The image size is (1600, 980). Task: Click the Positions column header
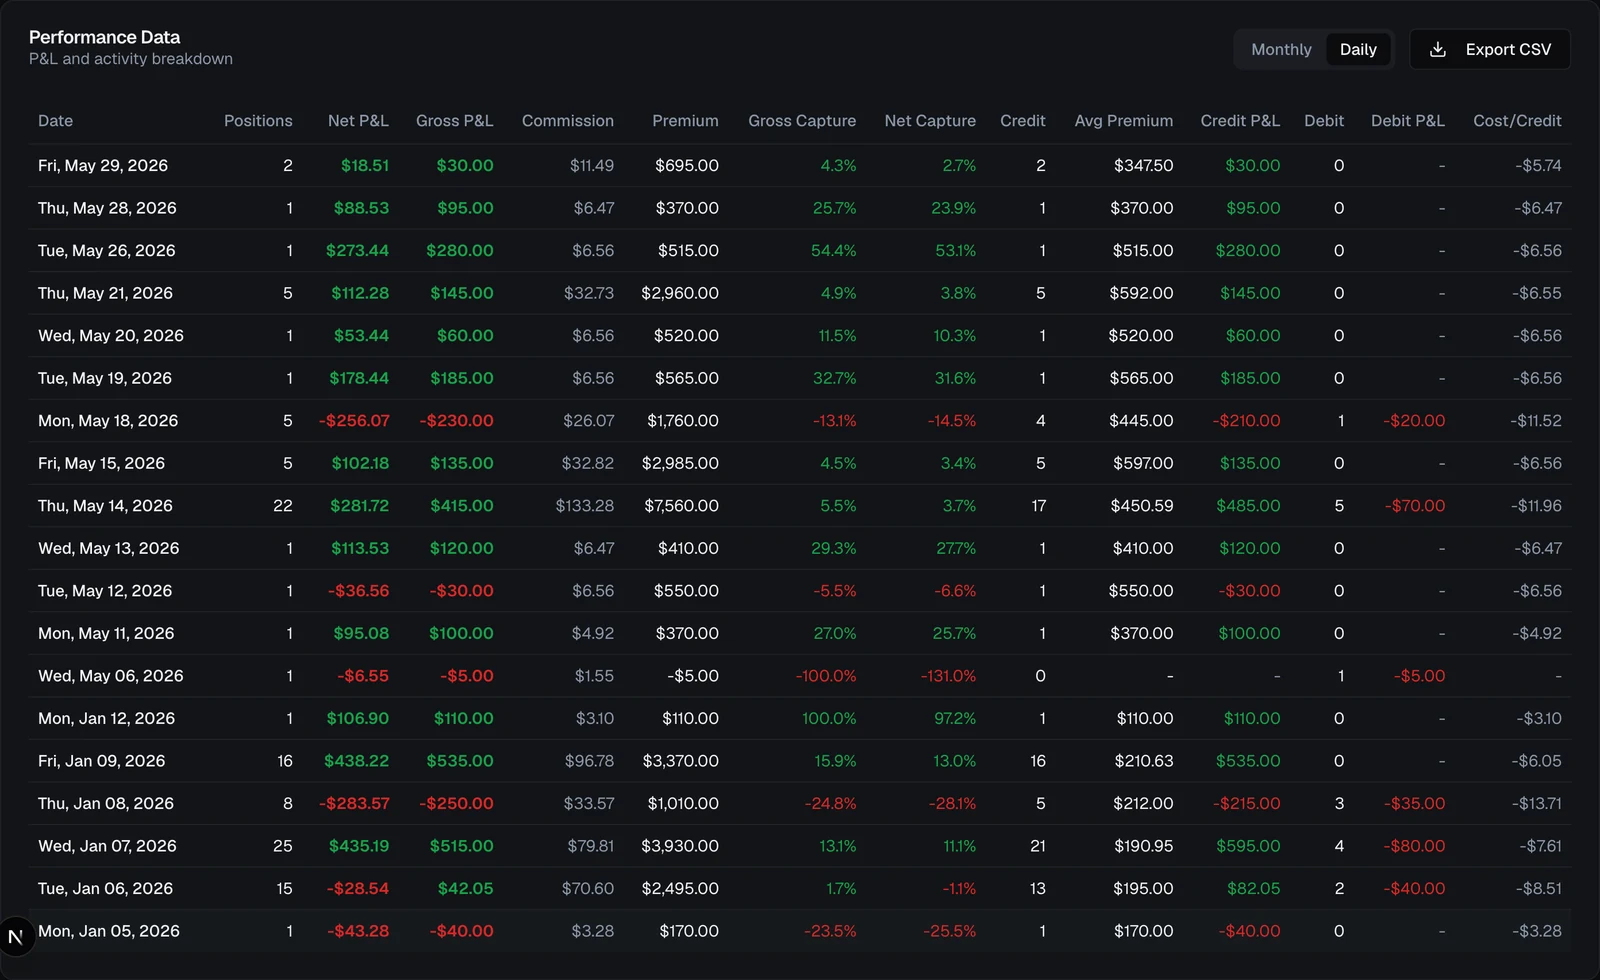(x=258, y=121)
